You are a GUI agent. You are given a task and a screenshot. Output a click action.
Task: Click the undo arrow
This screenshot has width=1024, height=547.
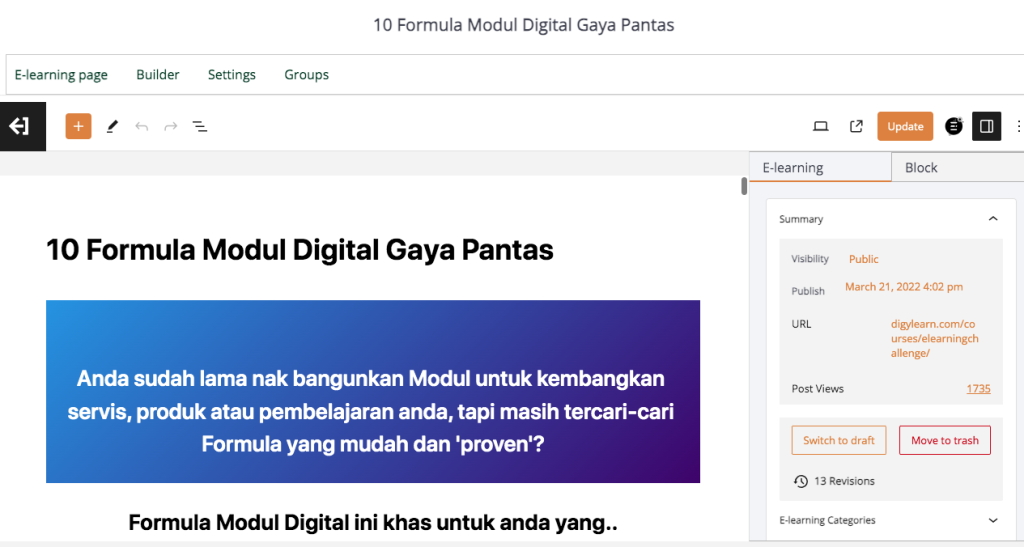pos(142,127)
